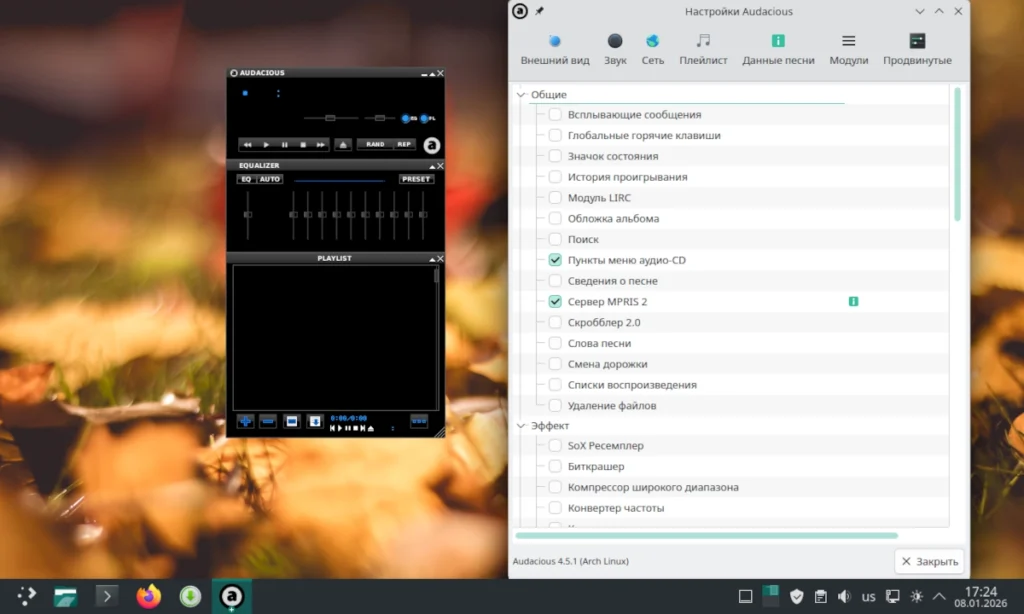The height and width of the screenshot is (614, 1024).
Task: Click the volume speaker tray icon
Action: click(844, 596)
